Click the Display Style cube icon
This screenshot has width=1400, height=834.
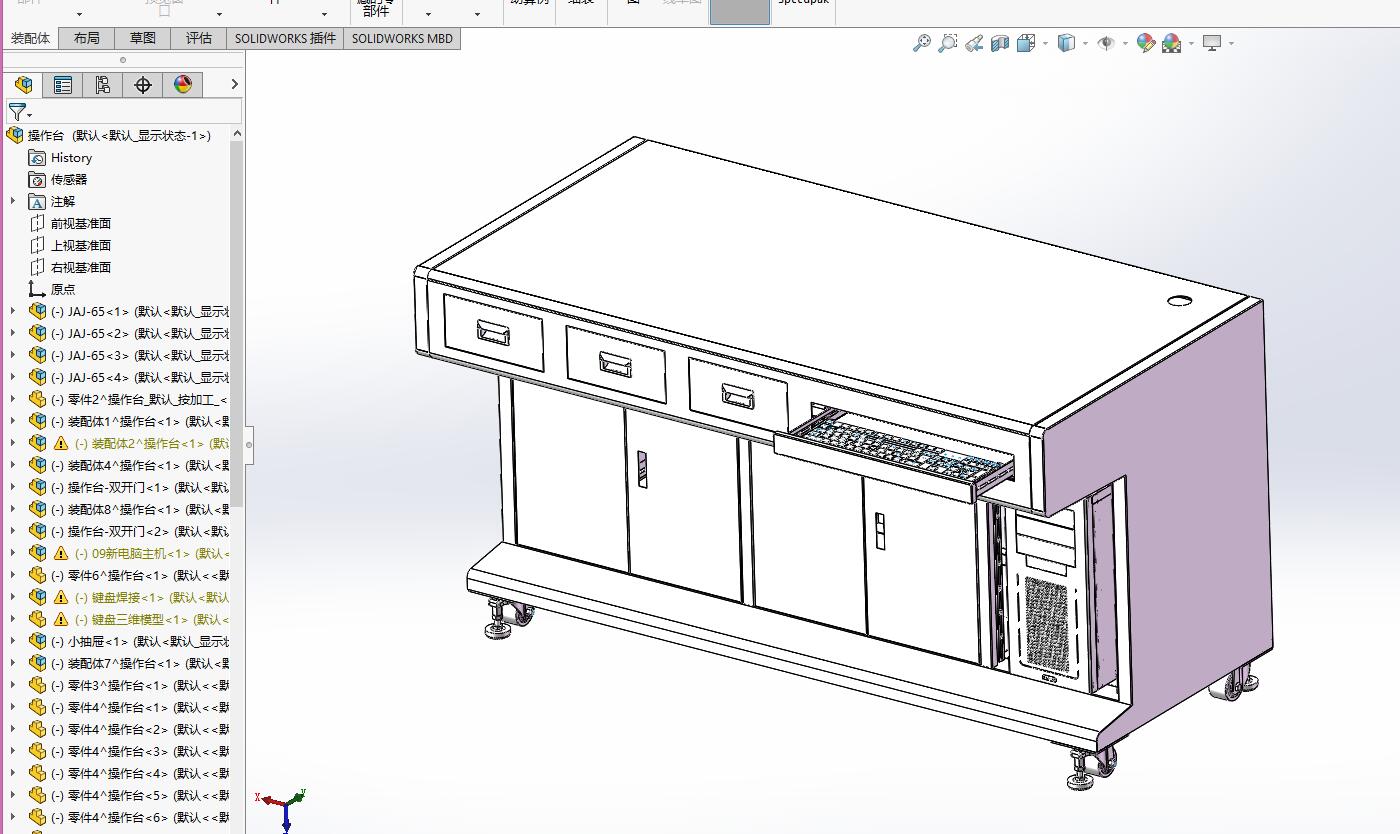pos(1066,43)
